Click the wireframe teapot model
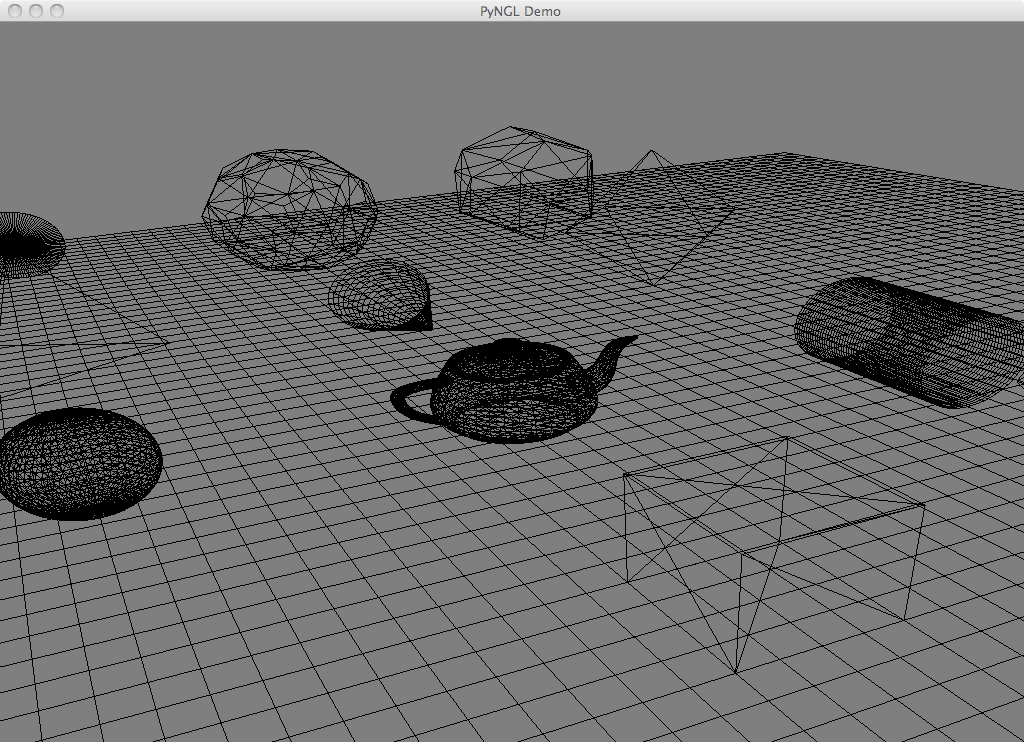The image size is (1024, 742). coord(515,390)
